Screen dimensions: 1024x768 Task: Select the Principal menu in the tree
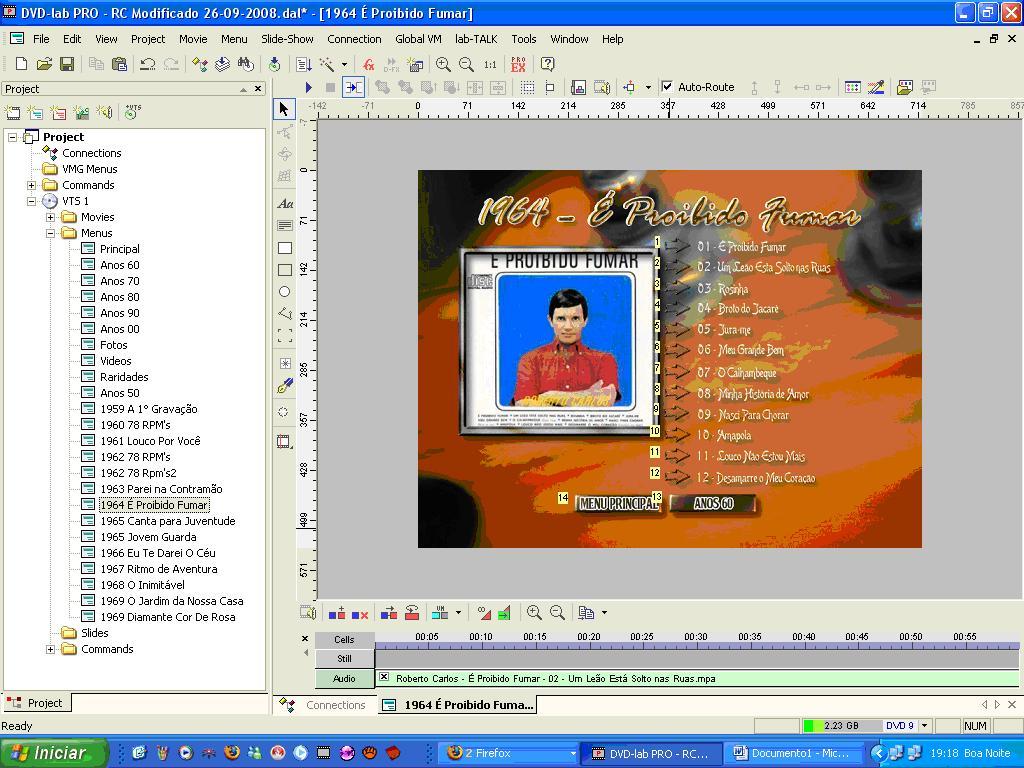click(x=120, y=249)
